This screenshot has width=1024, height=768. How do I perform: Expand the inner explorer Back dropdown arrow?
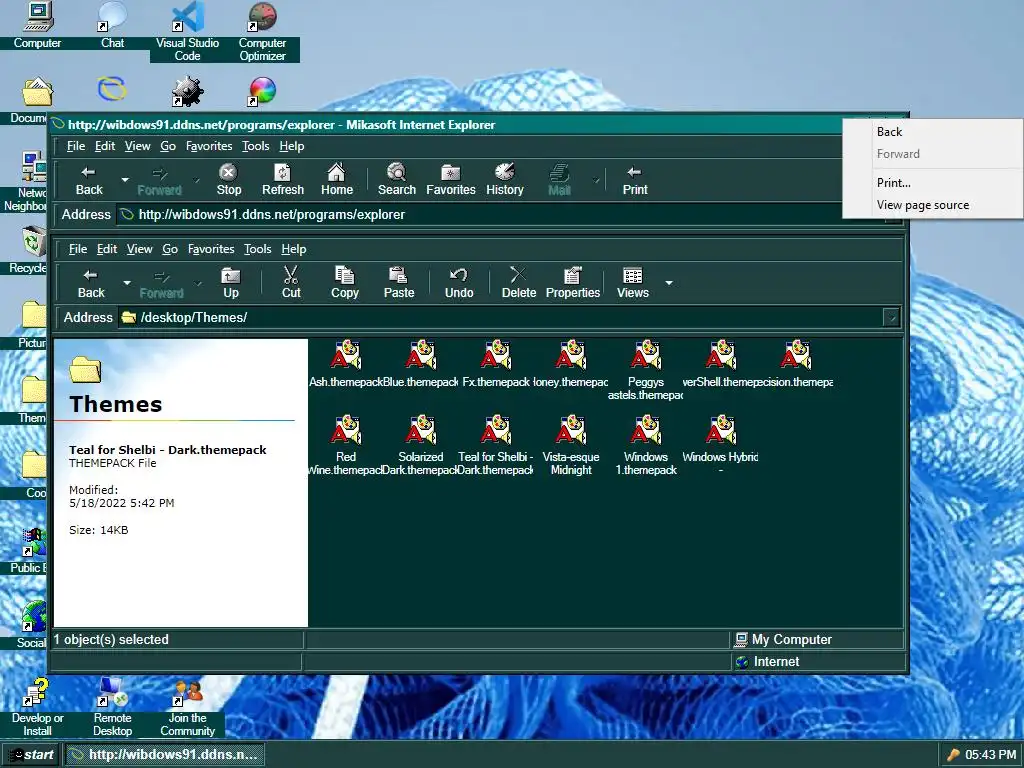click(127, 283)
